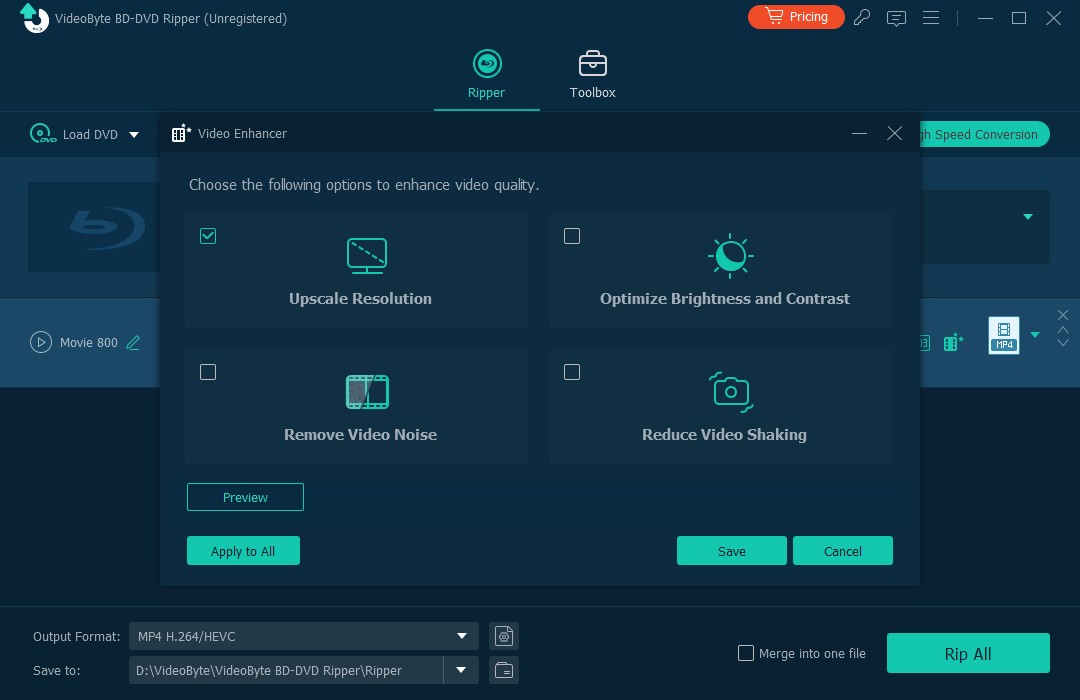Click the MP4 format thumbnail icon
The width and height of the screenshot is (1080, 700).
(x=1003, y=335)
